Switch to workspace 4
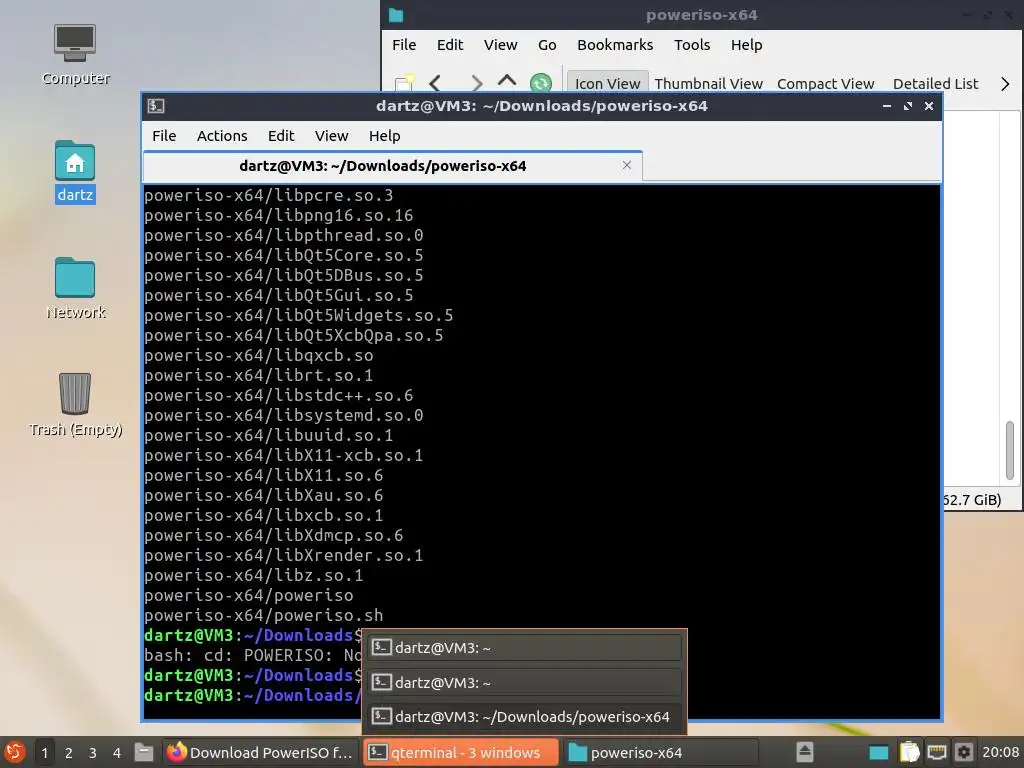Viewport: 1024px width, 768px height. pyautogui.click(x=116, y=752)
